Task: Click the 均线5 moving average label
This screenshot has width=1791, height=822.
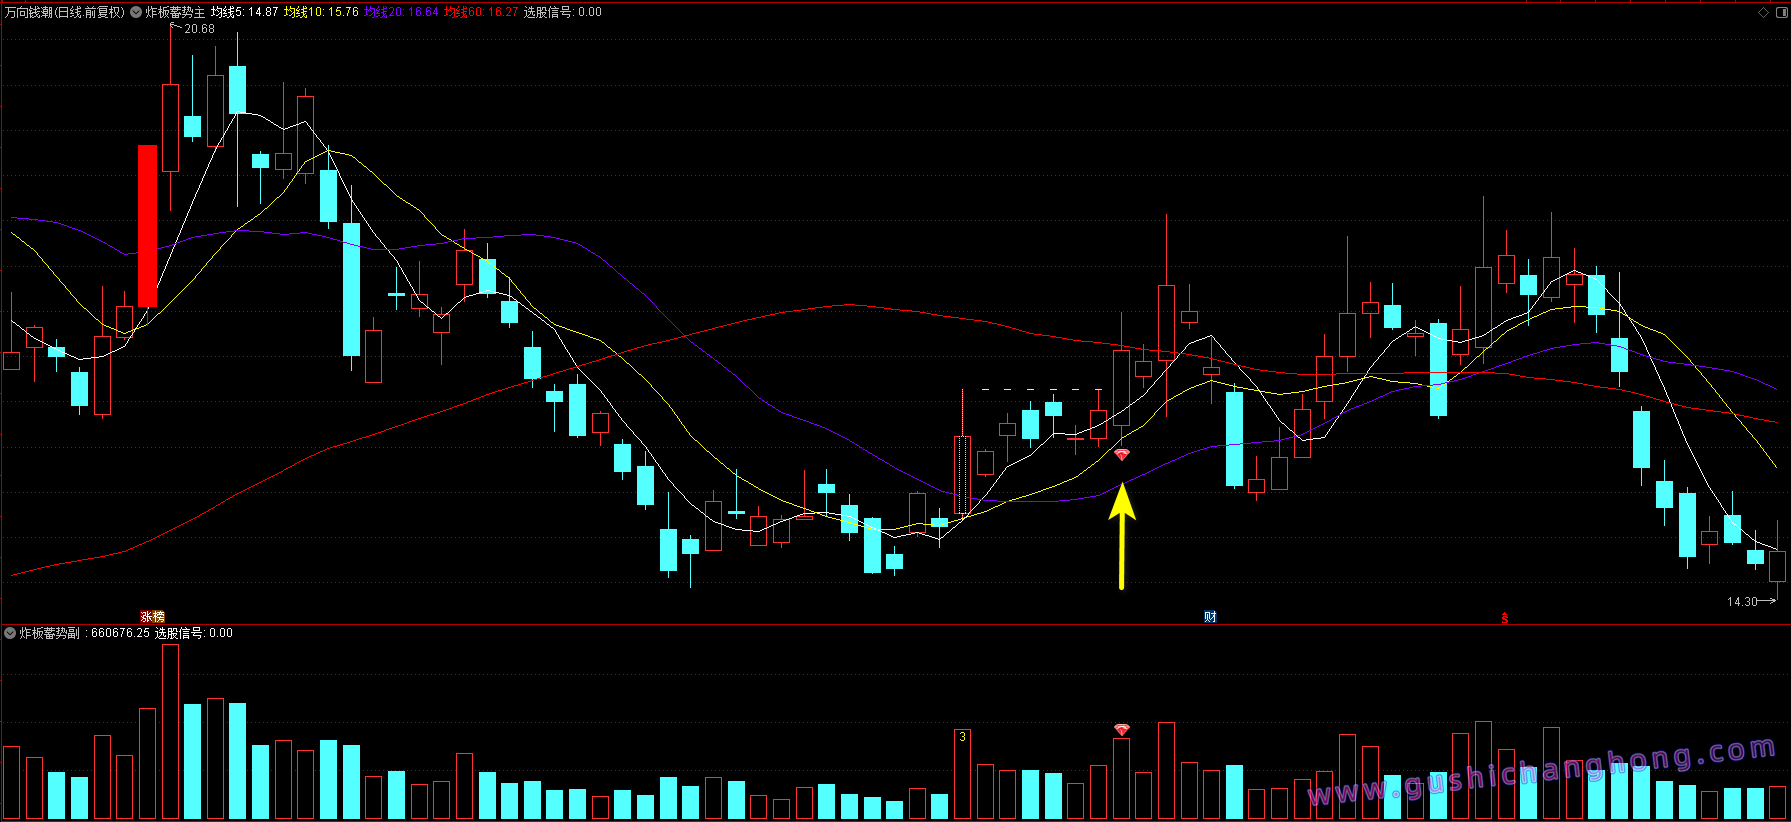Action: [244, 12]
